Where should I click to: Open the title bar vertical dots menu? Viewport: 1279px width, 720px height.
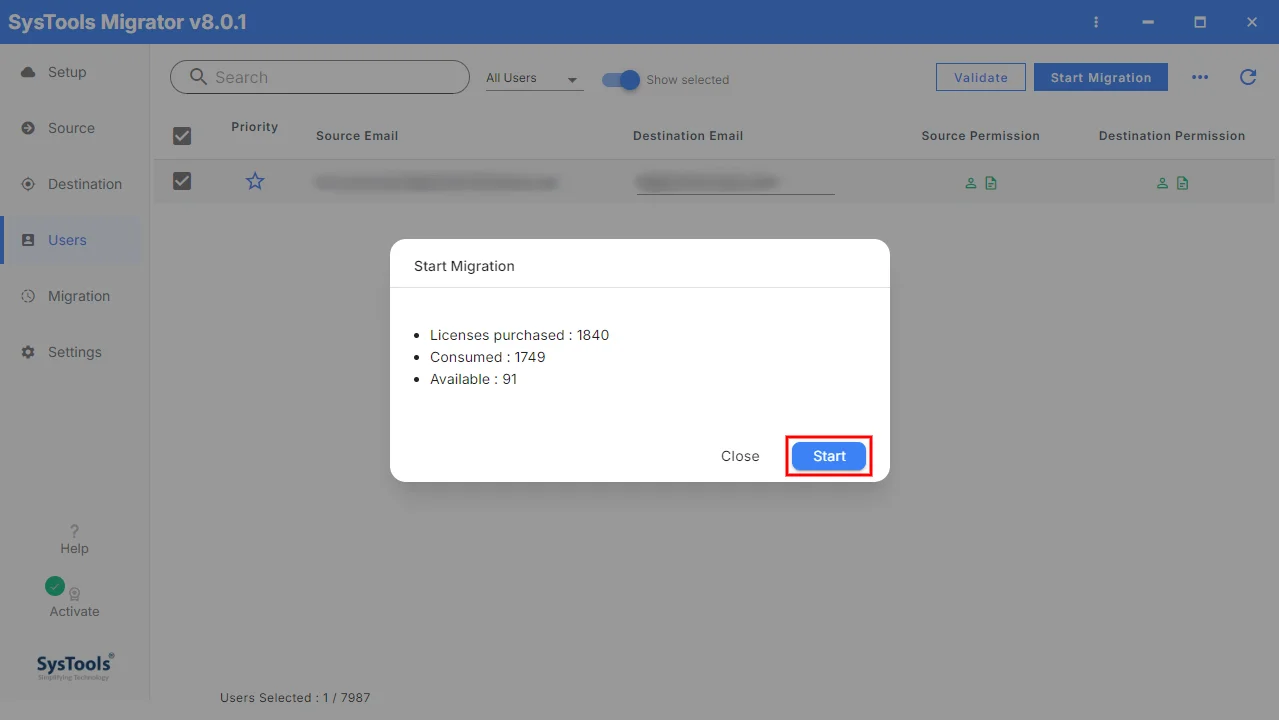1097,22
